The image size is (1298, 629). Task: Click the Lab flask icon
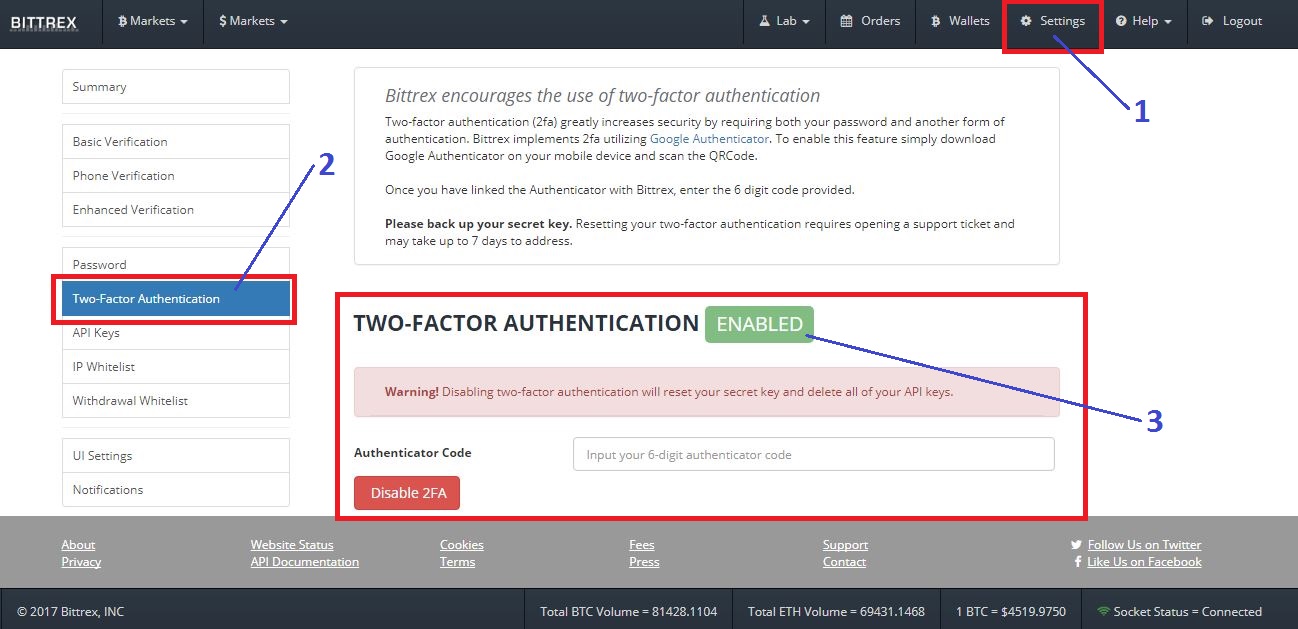coord(764,21)
